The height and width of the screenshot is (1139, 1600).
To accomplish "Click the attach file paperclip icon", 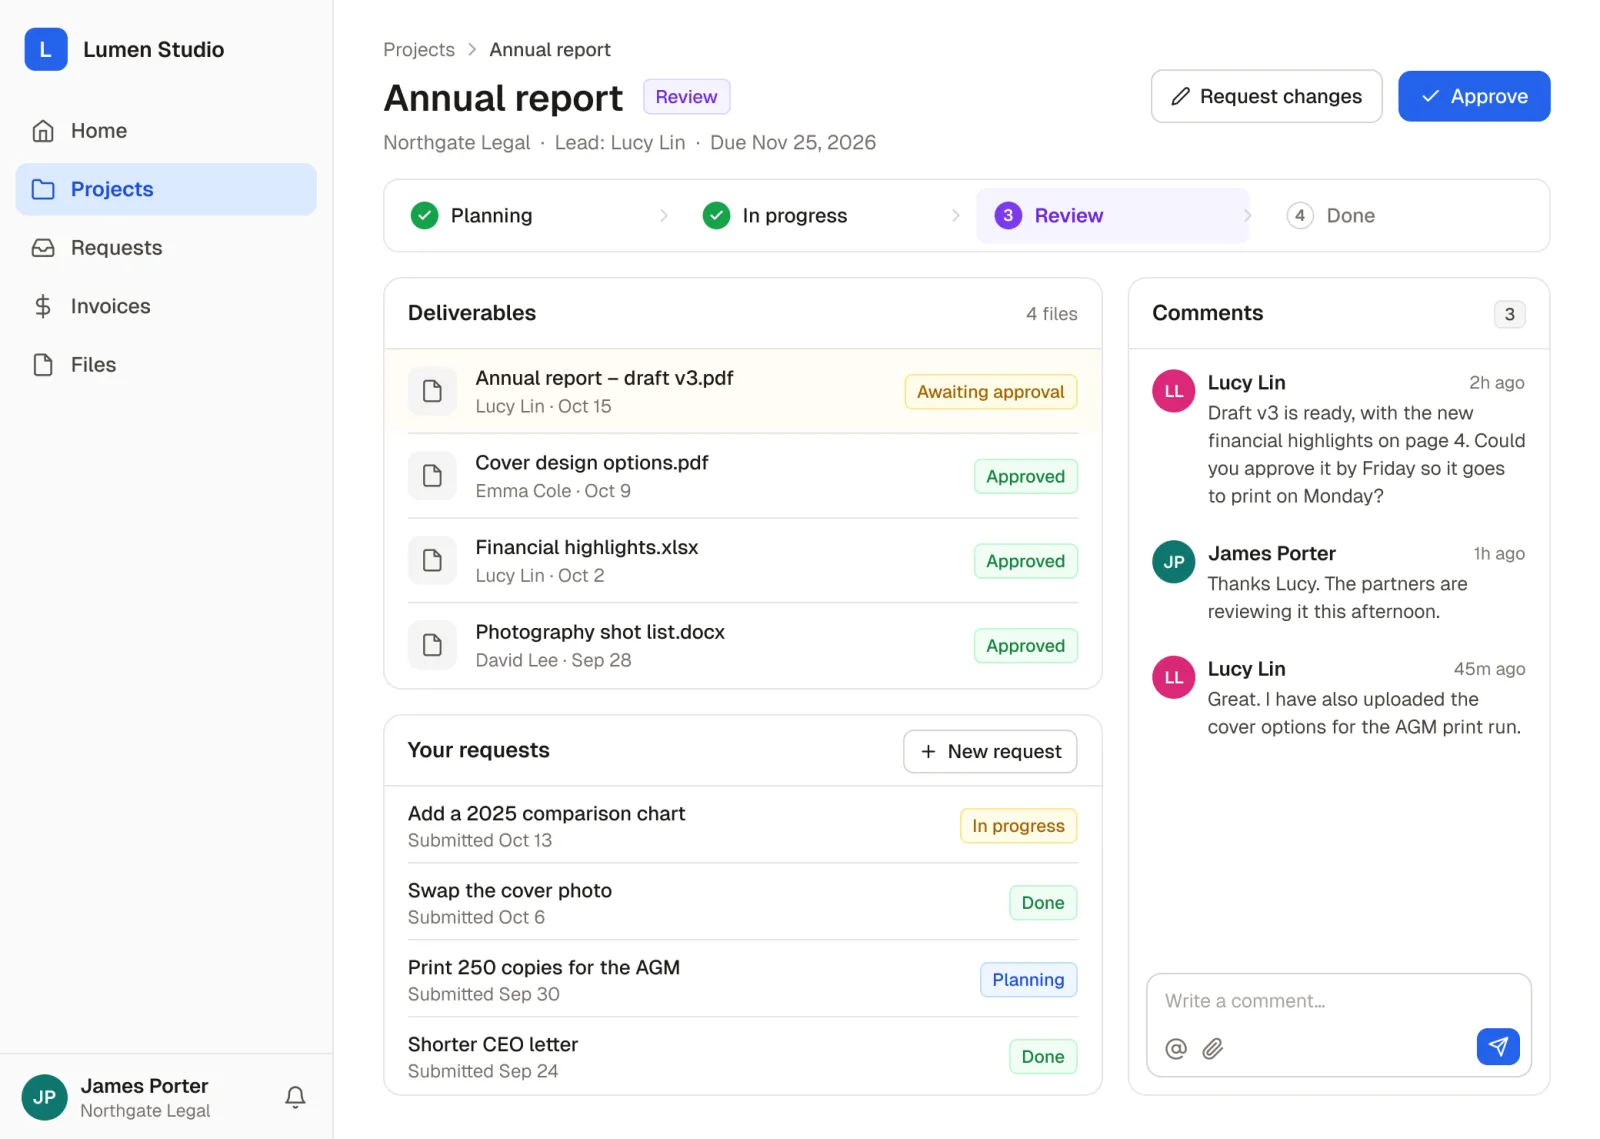I will [x=1213, y=1048].
